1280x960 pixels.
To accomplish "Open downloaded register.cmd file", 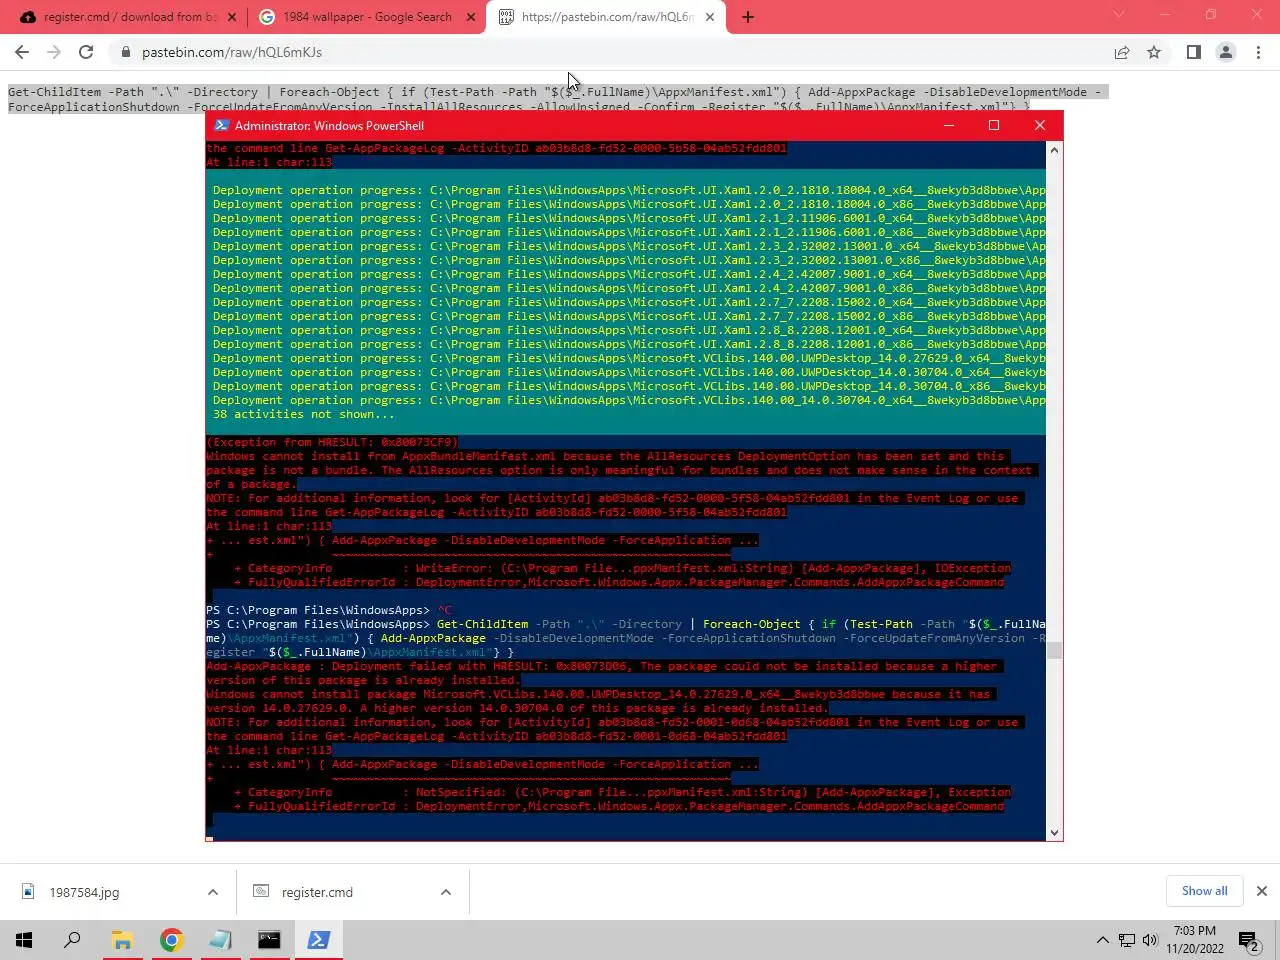I will (317, 892).
